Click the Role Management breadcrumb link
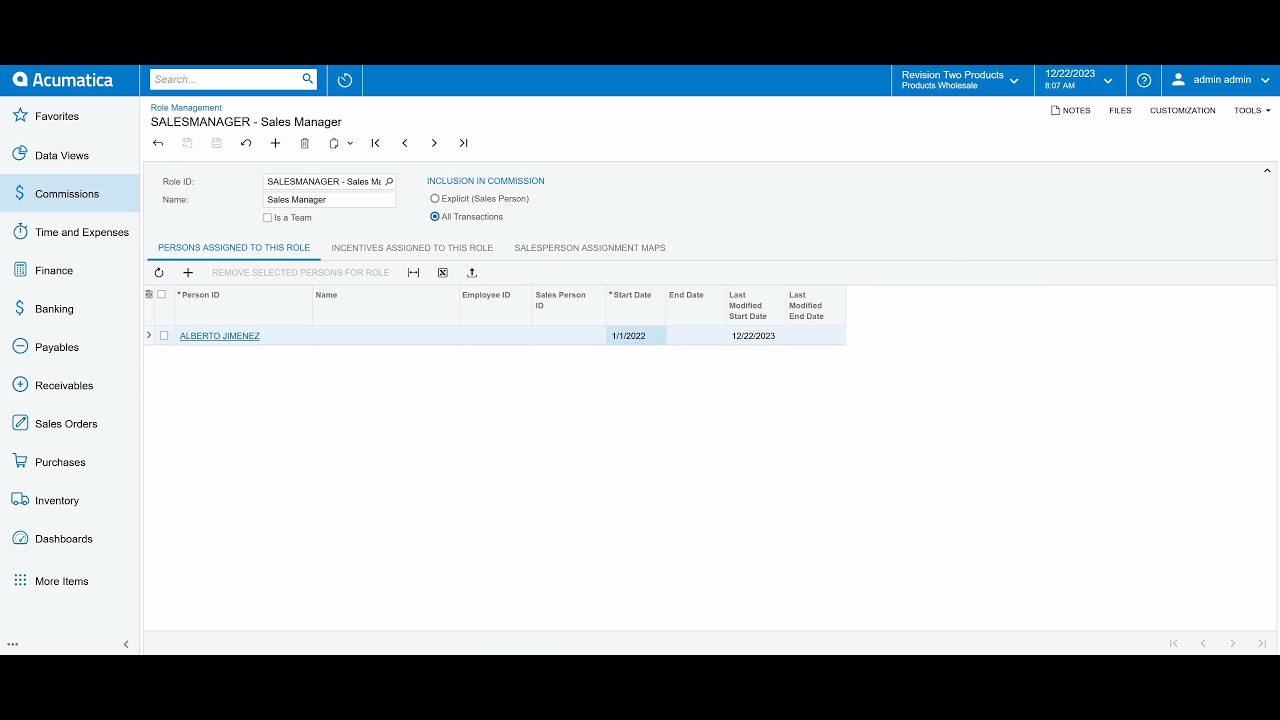 (x=186, y=107)
